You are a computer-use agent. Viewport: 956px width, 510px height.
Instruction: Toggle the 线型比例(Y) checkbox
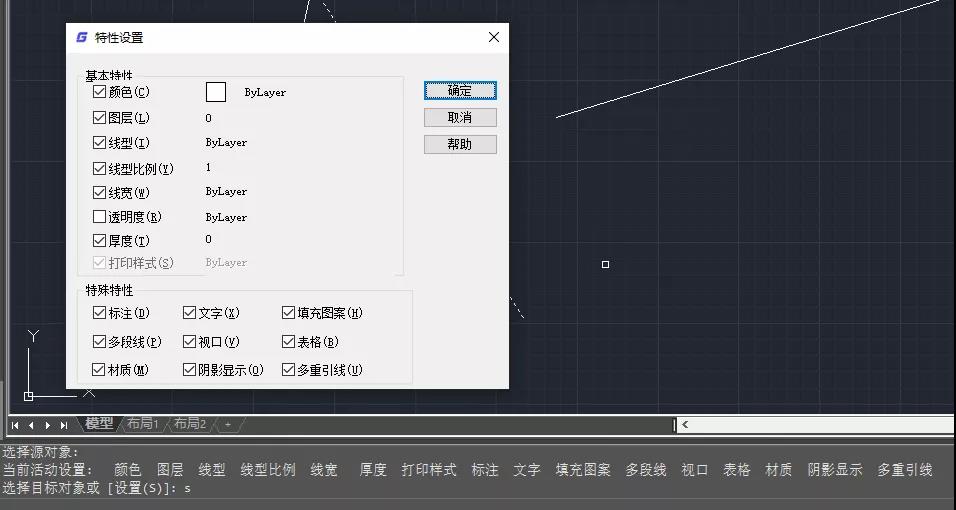[99, 168]
